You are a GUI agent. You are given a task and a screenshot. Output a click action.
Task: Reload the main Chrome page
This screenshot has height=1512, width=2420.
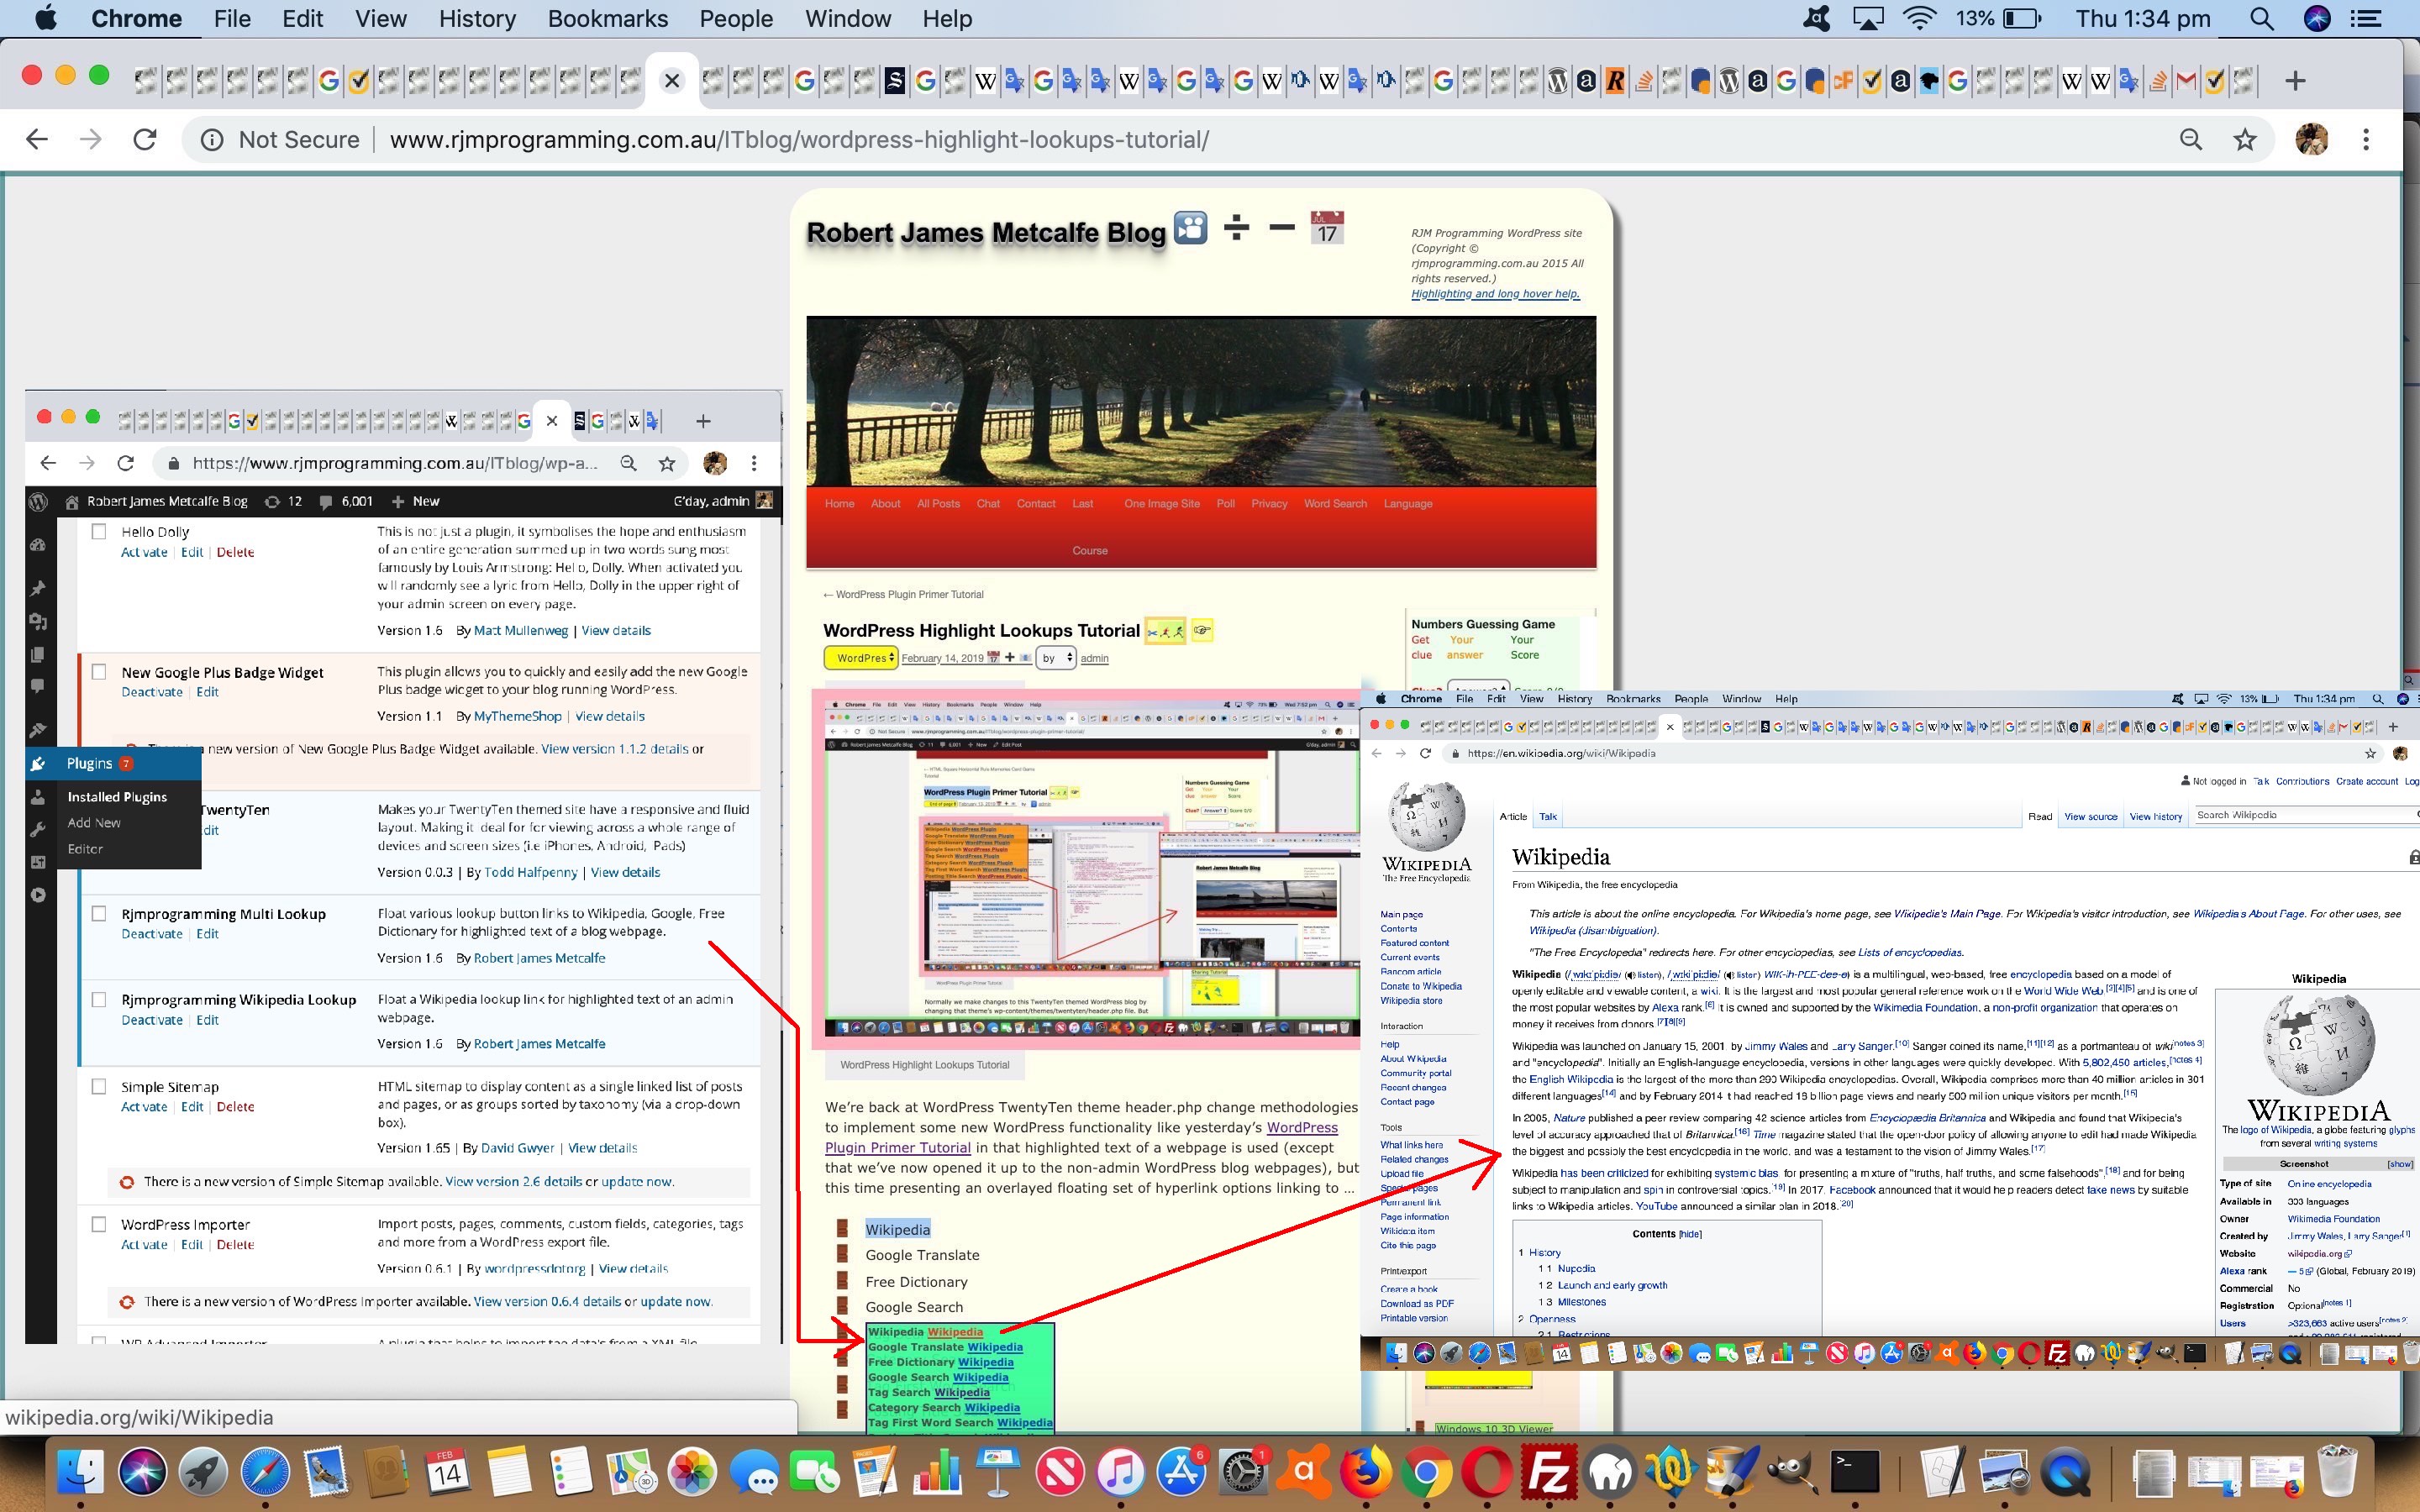(x=145, y=140)
